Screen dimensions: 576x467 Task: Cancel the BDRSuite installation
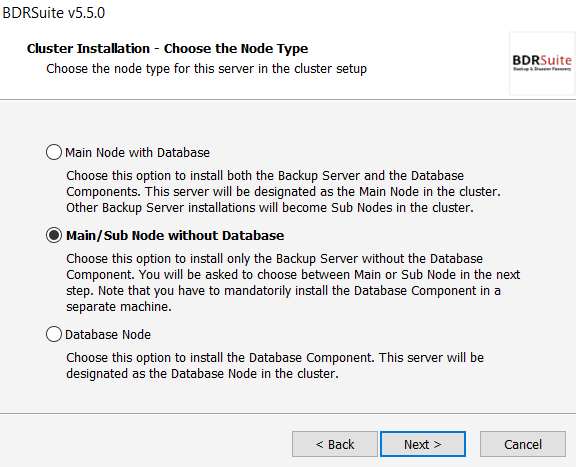(x=523, y=444)
